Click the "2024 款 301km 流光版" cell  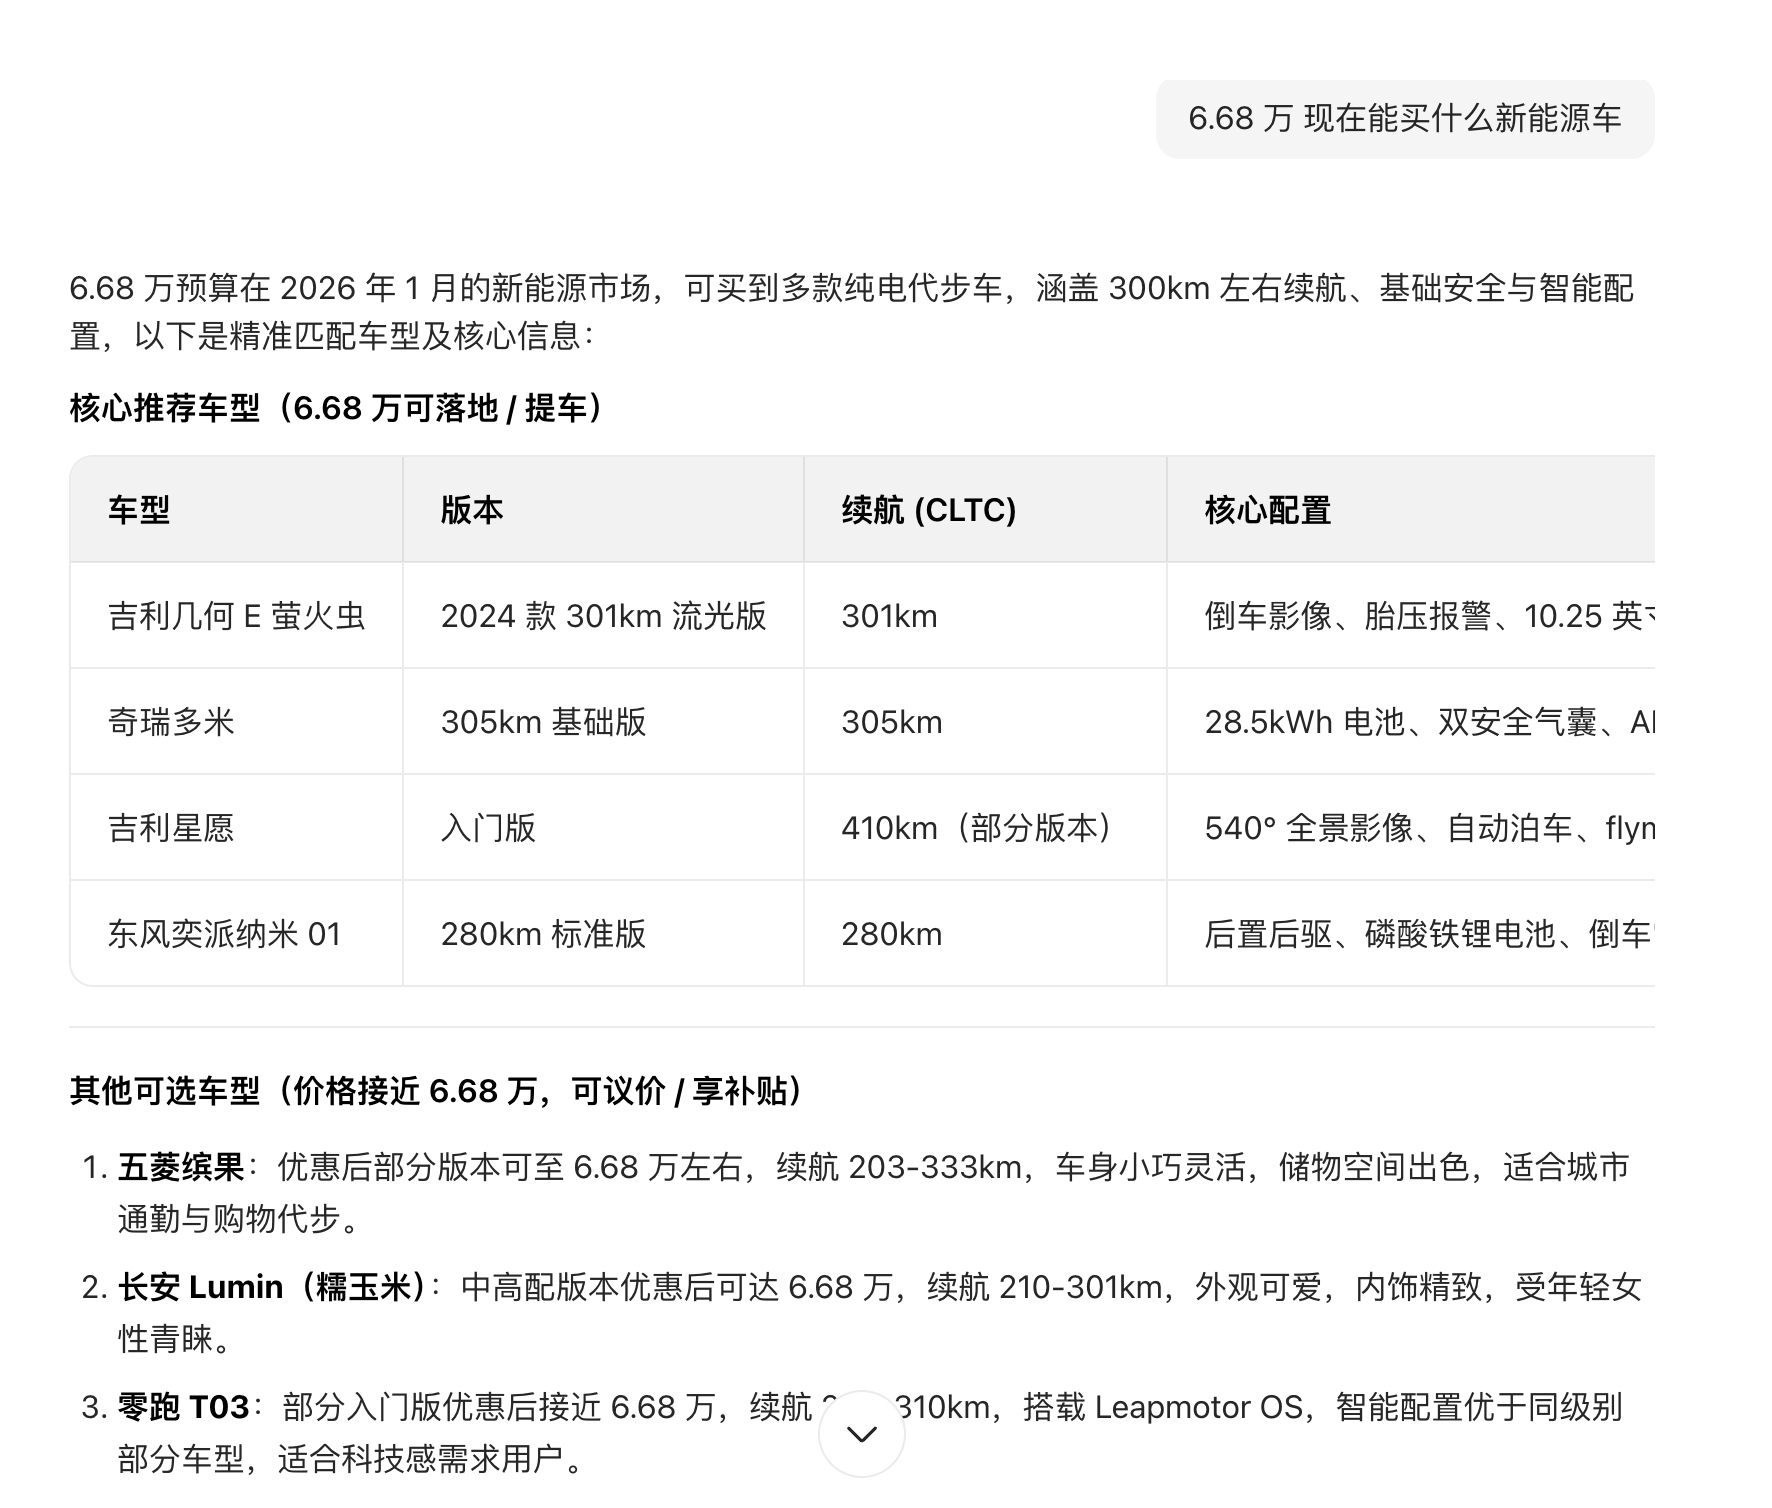tap(603, 616)
